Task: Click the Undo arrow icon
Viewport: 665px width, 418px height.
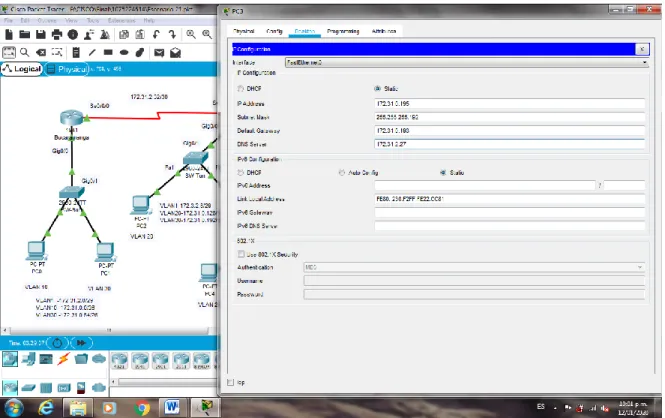Action: click(x=156, y=34)
